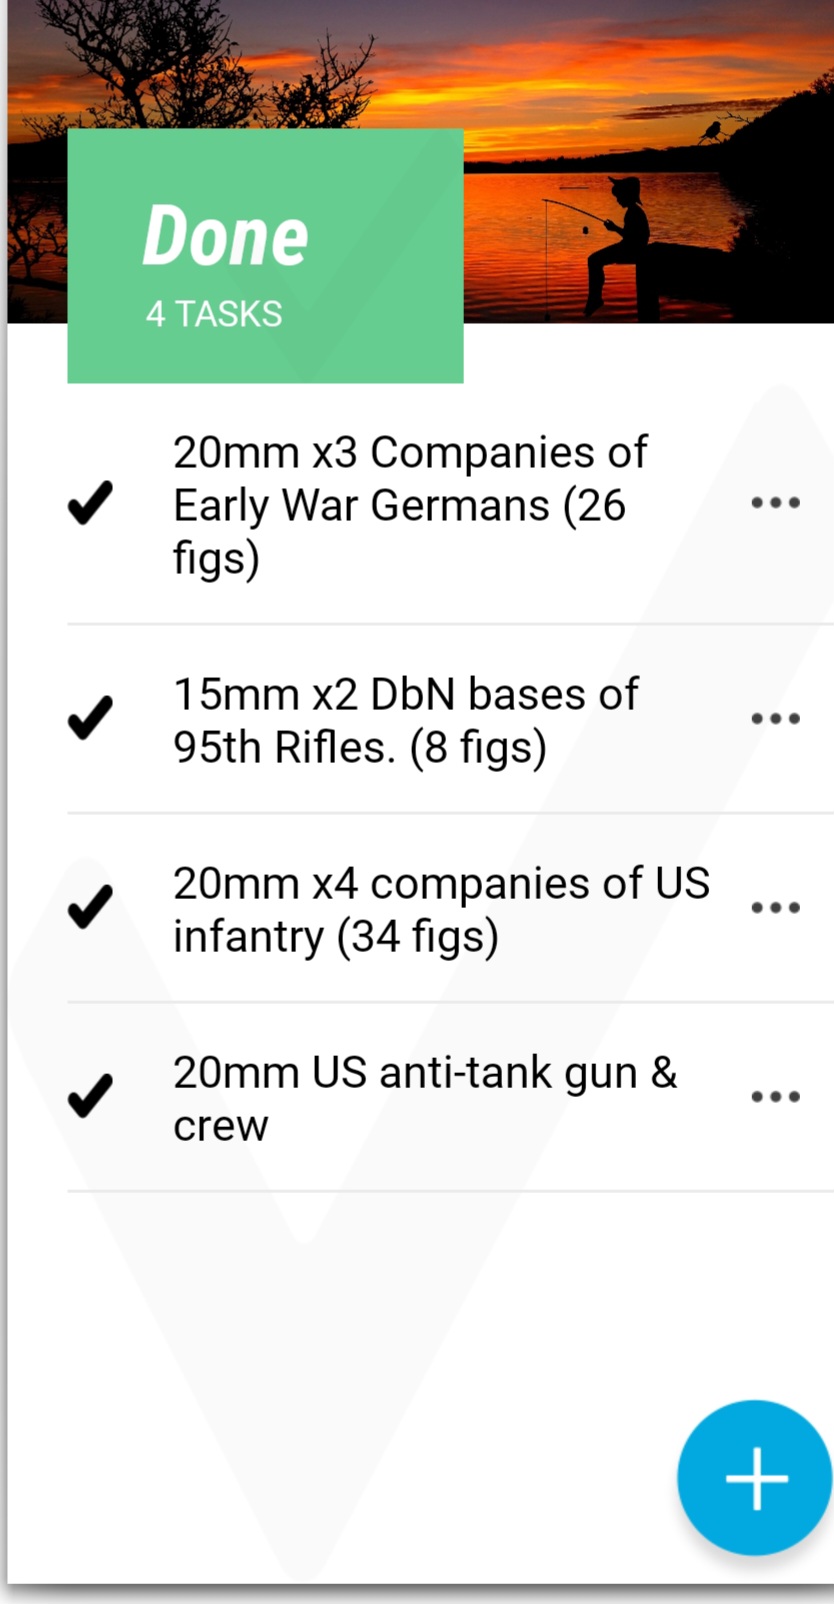Open three-dot menu for anti-tank gun task

pyautogui.click(x=776, y=1097)
